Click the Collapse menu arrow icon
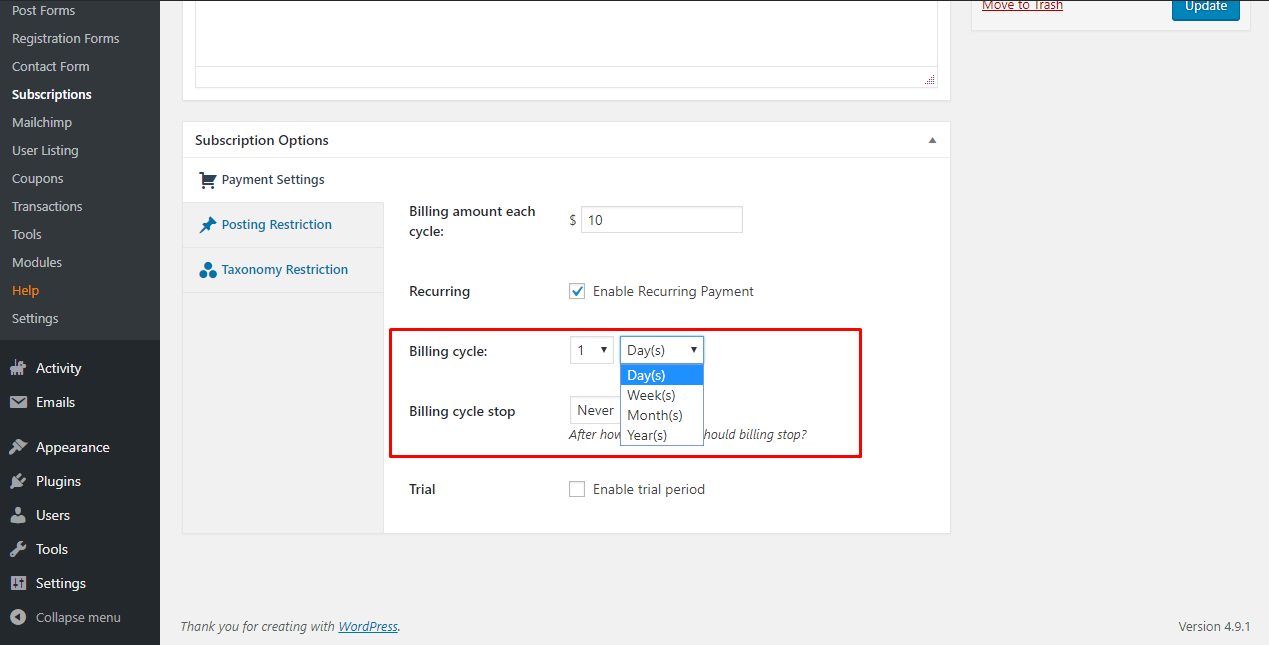 18,617
